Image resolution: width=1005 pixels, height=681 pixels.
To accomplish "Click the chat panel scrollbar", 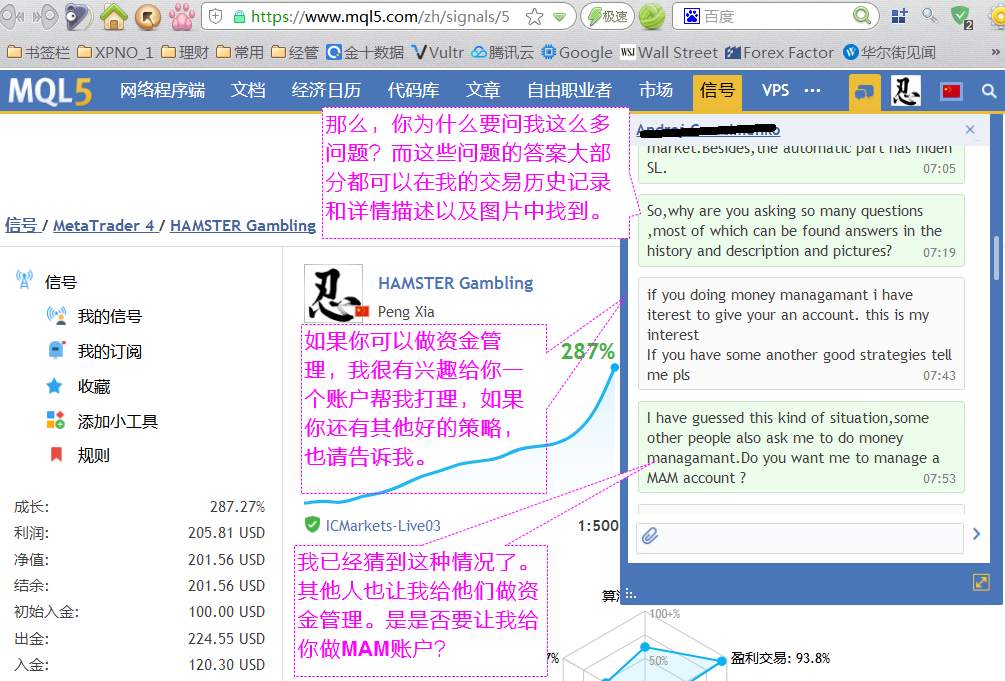I will pos(996,258).
